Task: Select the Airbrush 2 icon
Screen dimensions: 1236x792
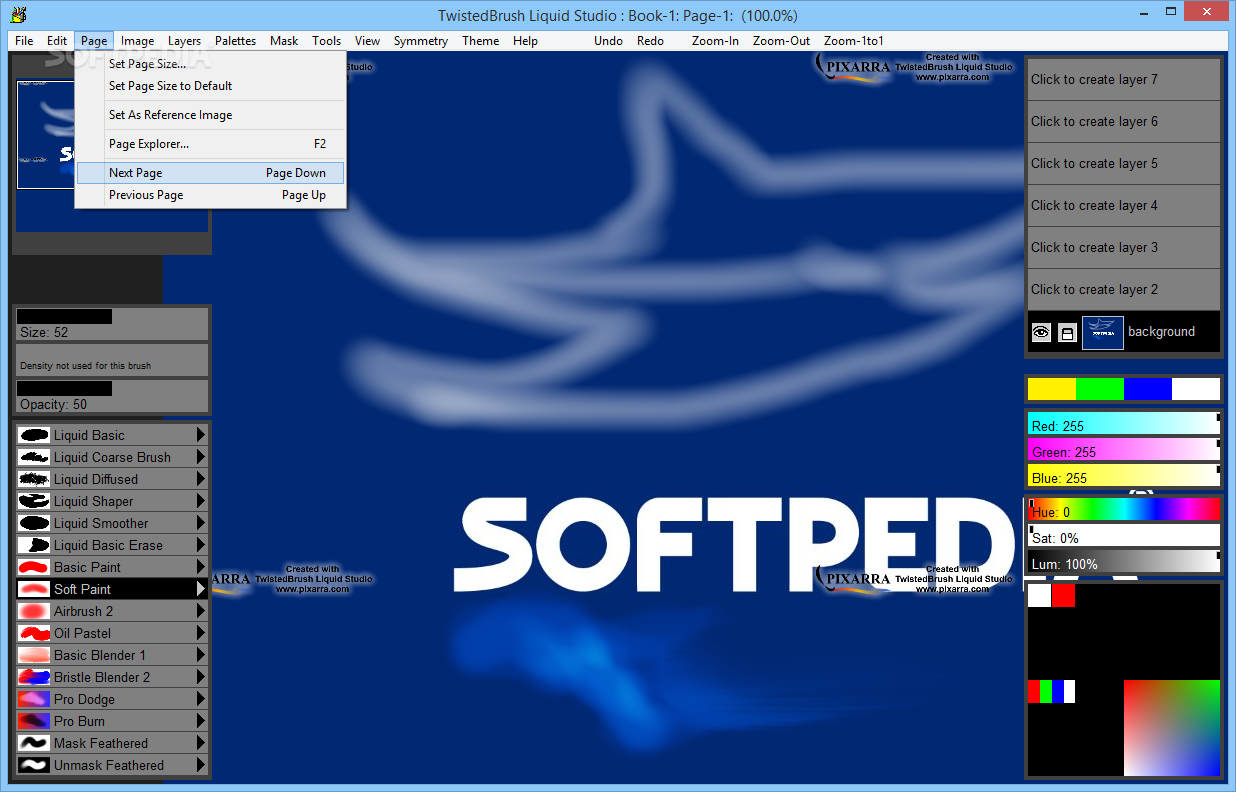Action: coord(34,611)
